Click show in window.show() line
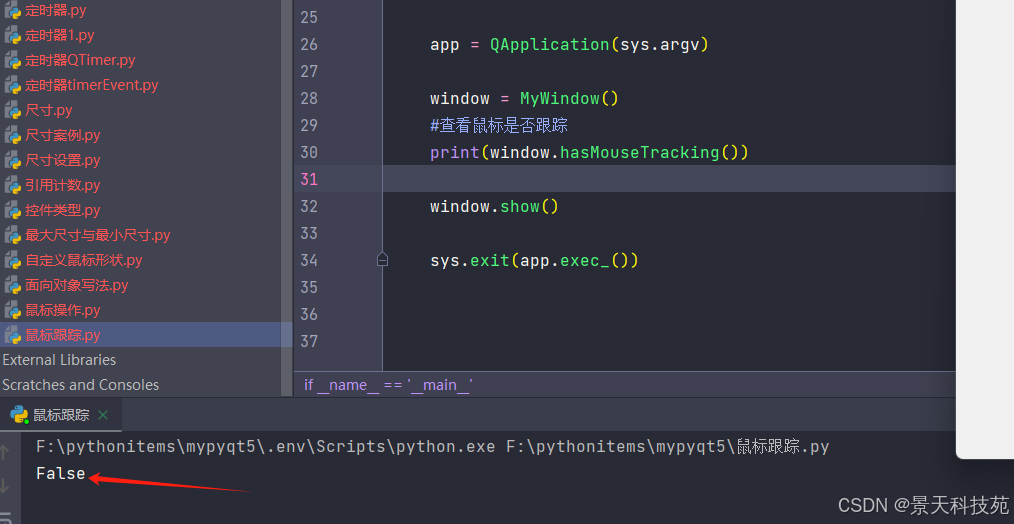The height and width of the screenshot is (524, 1014). 520,206
